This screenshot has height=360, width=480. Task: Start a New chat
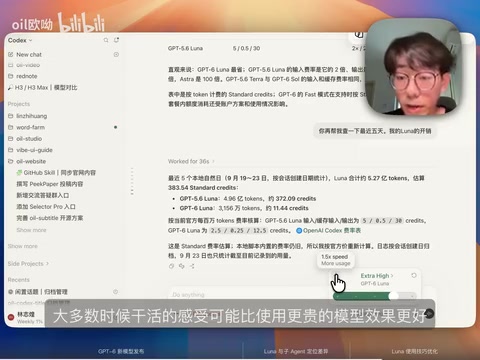pyautogui.click(x=29, y=54)
